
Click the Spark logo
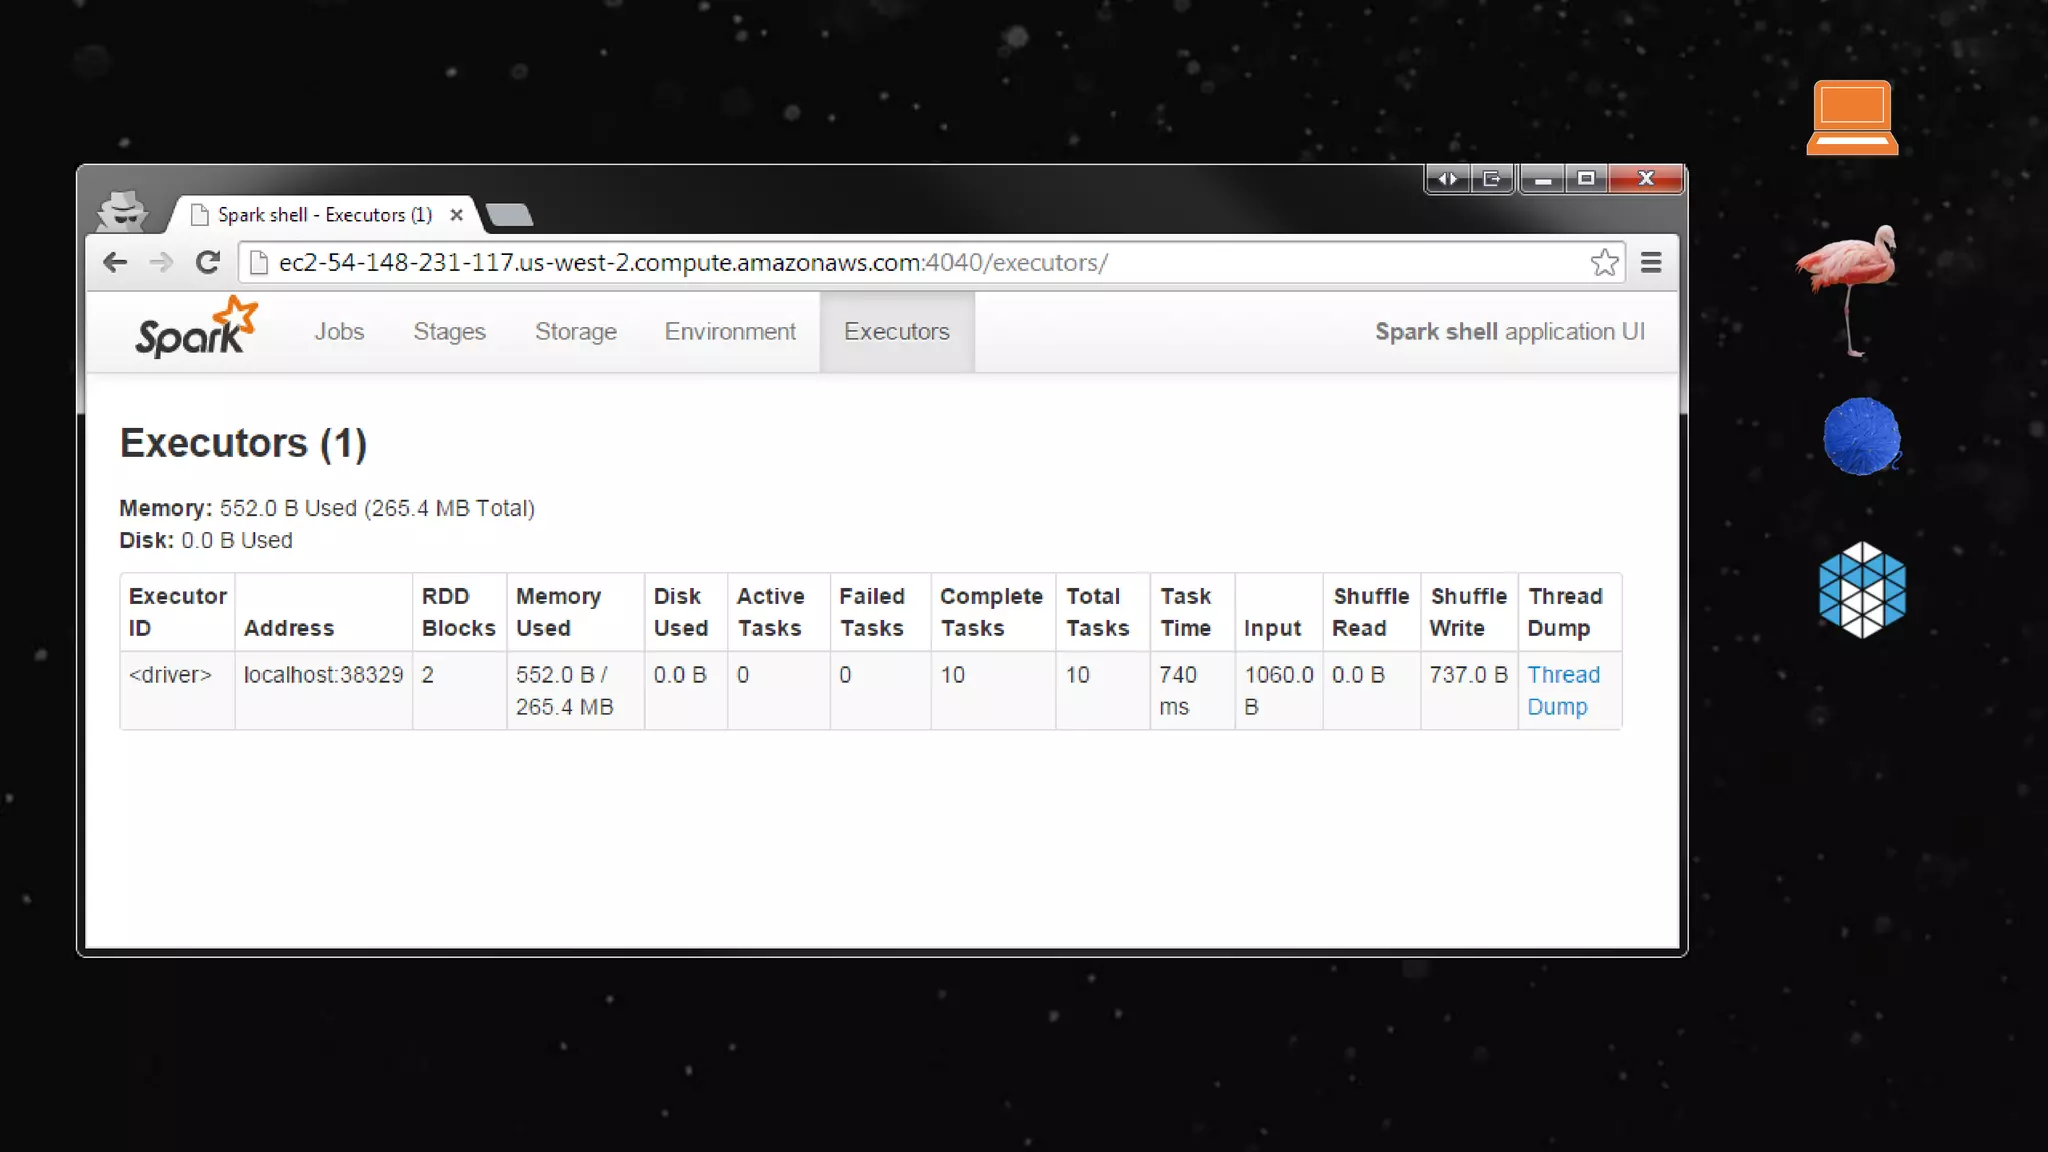(196, 329)
